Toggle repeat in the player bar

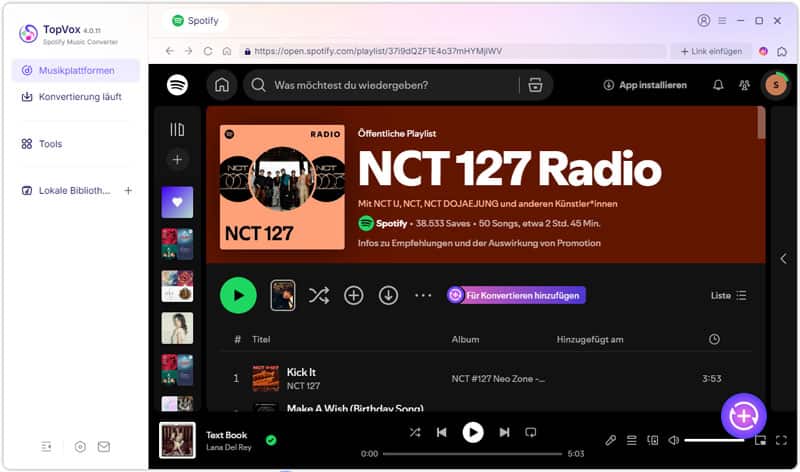(x=531, y=432)
